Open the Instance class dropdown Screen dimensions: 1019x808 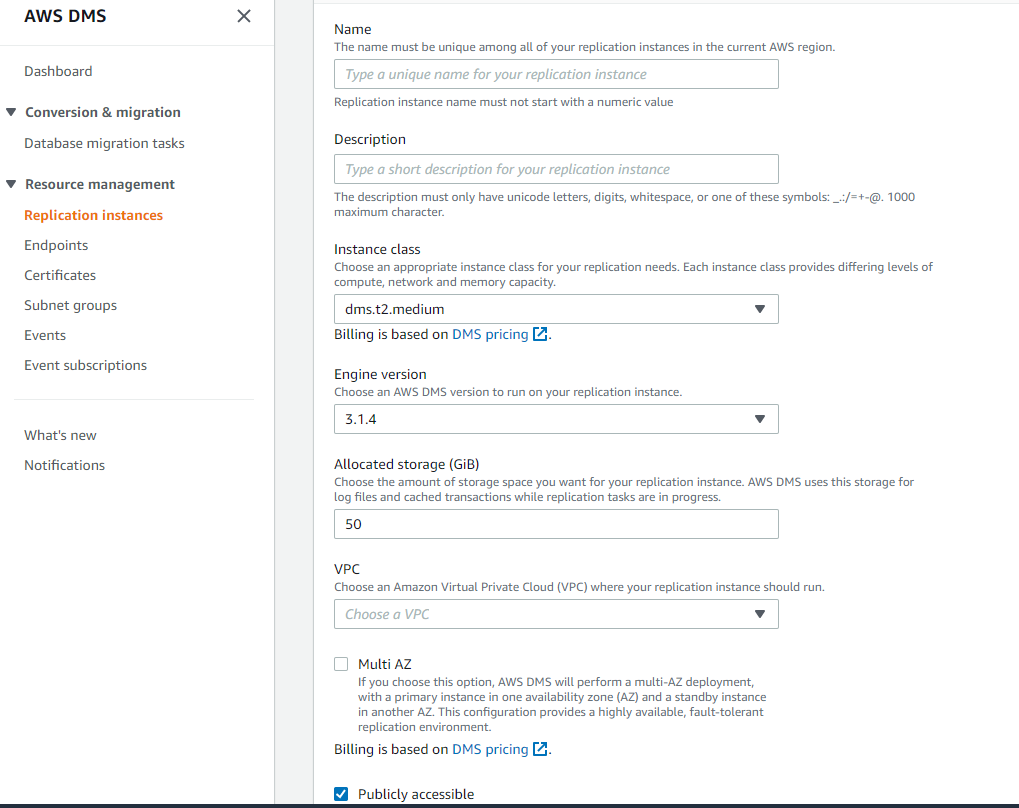click(556, 309)
